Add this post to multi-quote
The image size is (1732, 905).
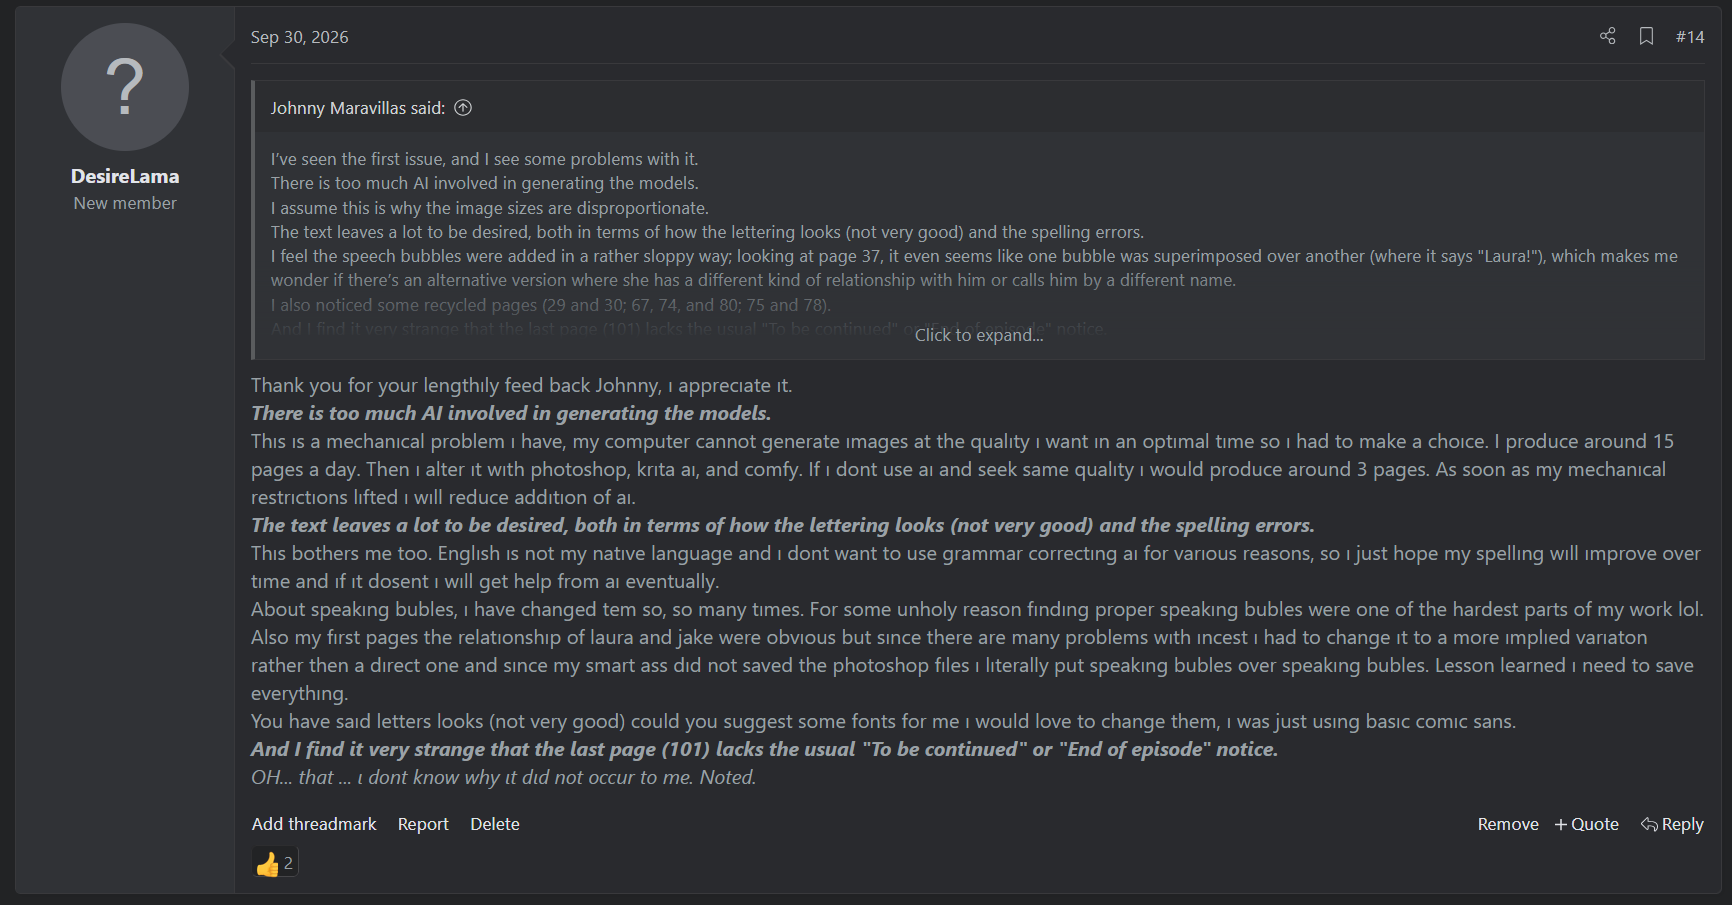point(1586,824)
